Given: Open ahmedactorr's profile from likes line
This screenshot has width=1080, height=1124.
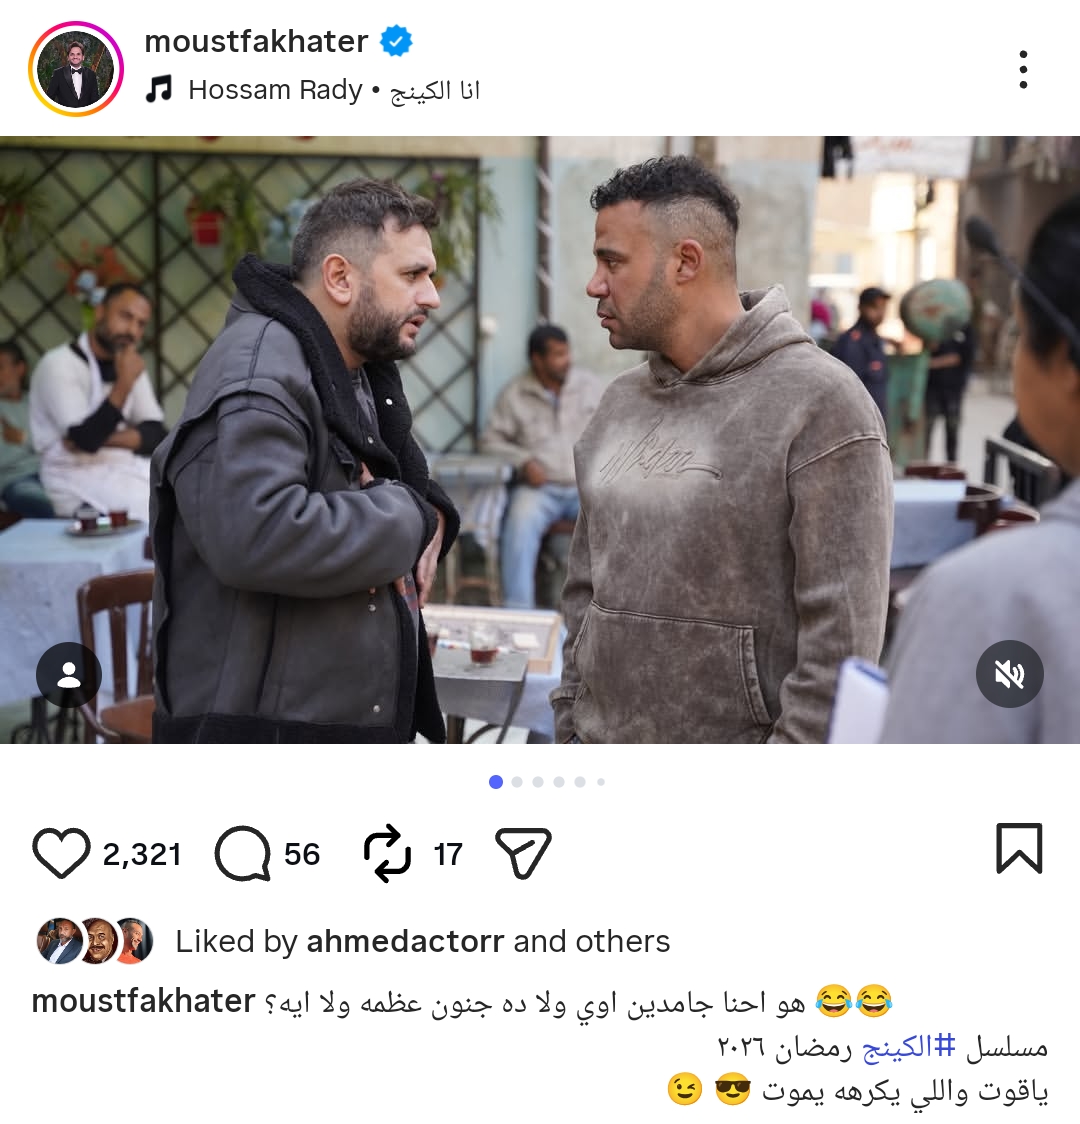Looking at the screenshot, I should (x=406, y=941).
